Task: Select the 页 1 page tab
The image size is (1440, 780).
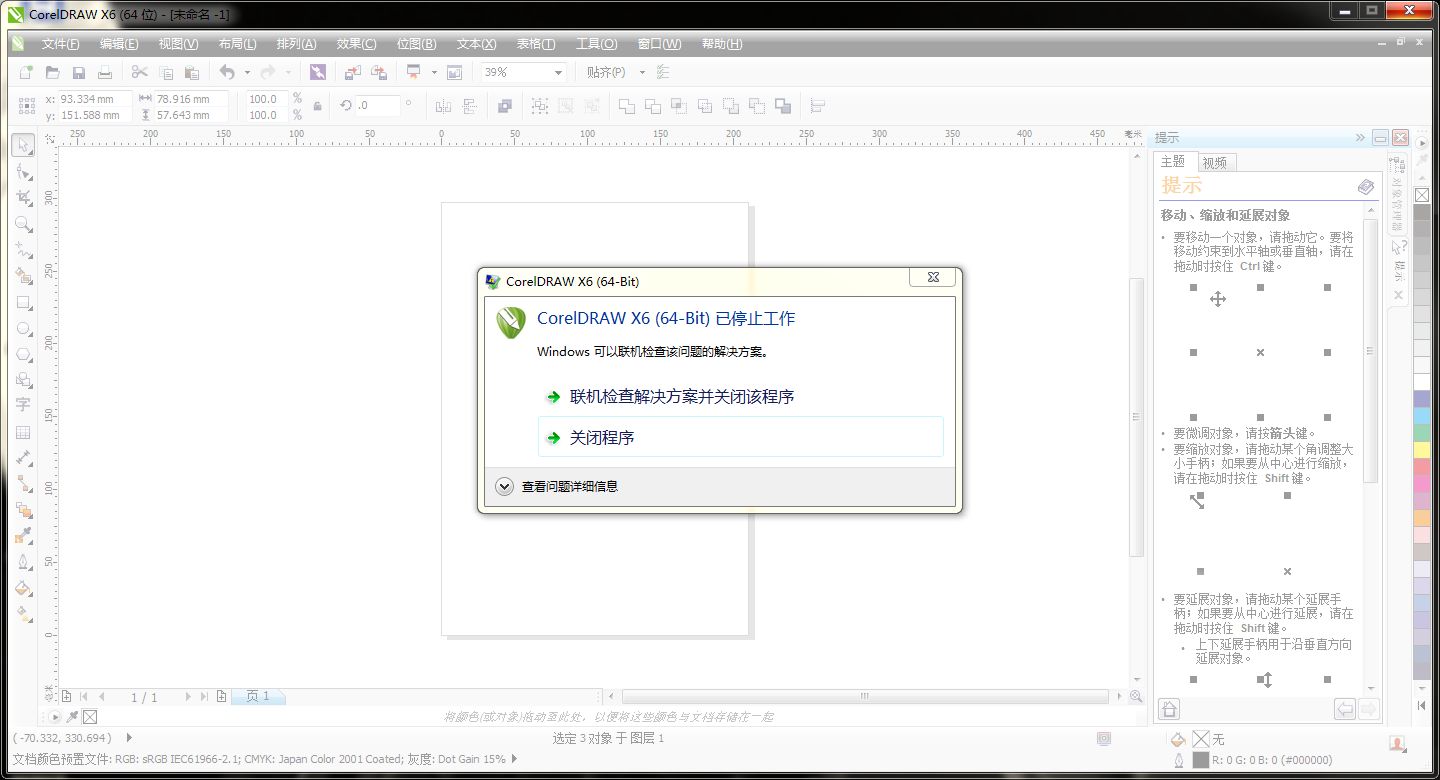Action: tap(258, 696)
